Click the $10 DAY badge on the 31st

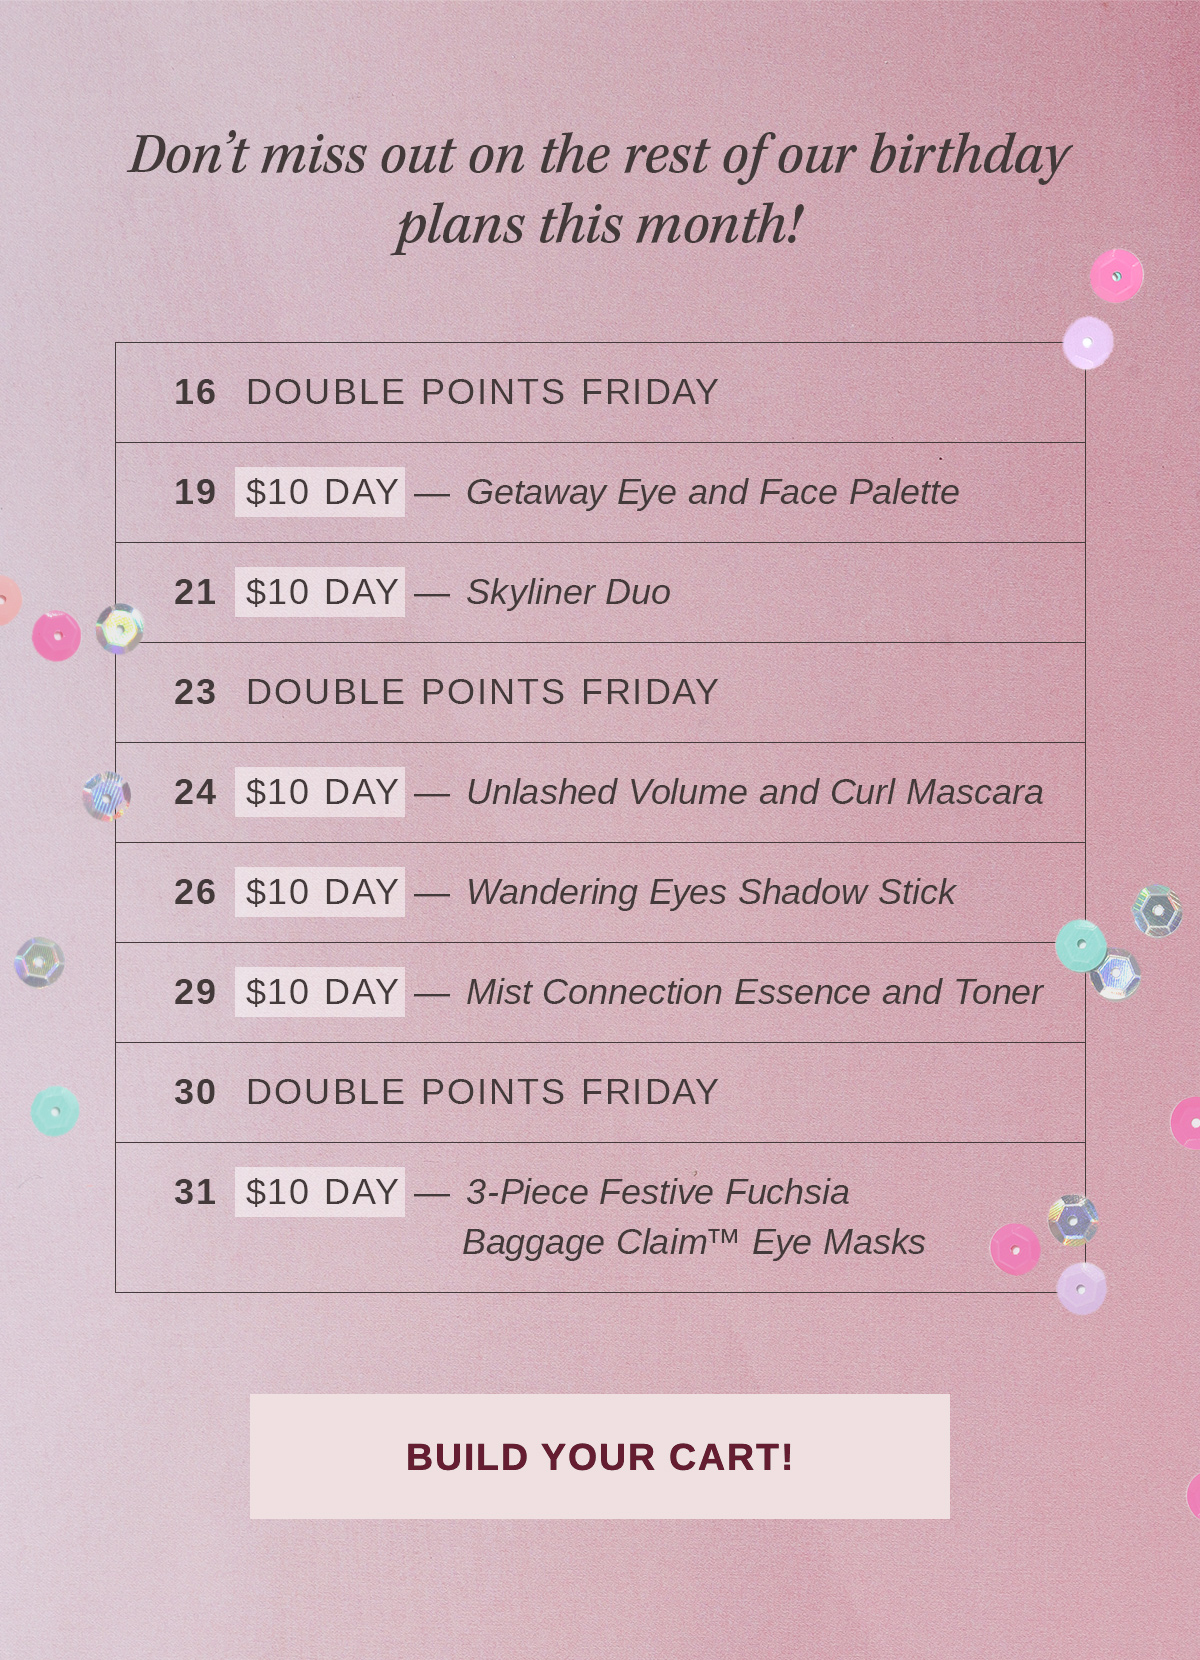pos(320,1192)
